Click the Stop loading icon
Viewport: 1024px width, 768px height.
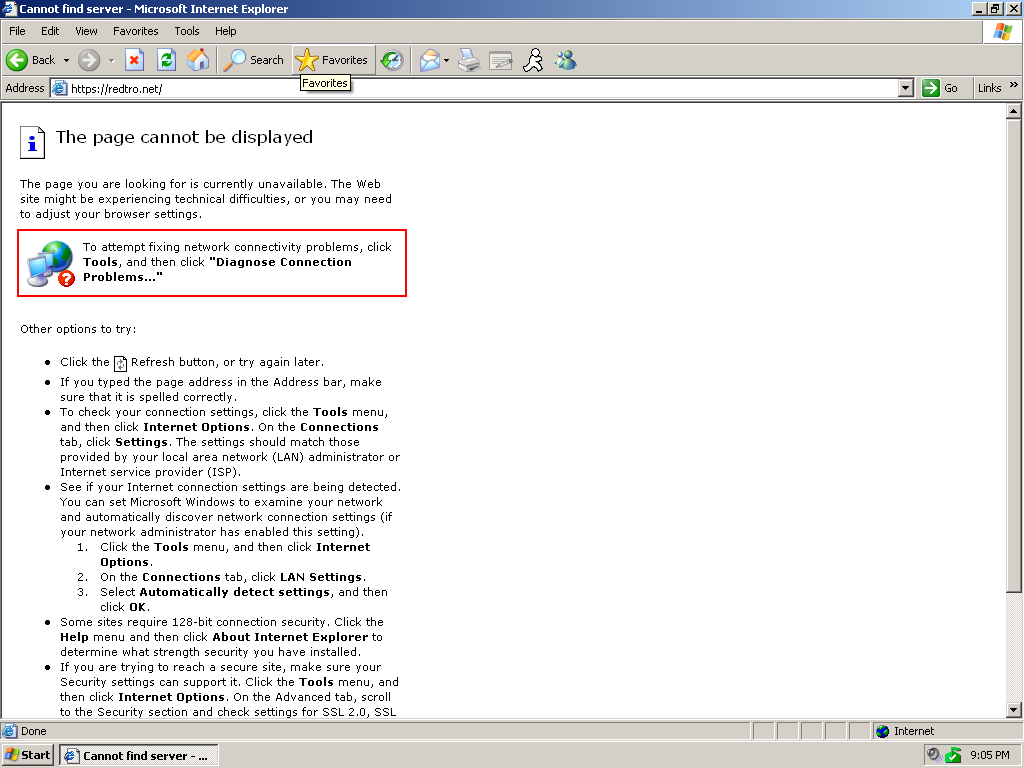click(134, 60)
